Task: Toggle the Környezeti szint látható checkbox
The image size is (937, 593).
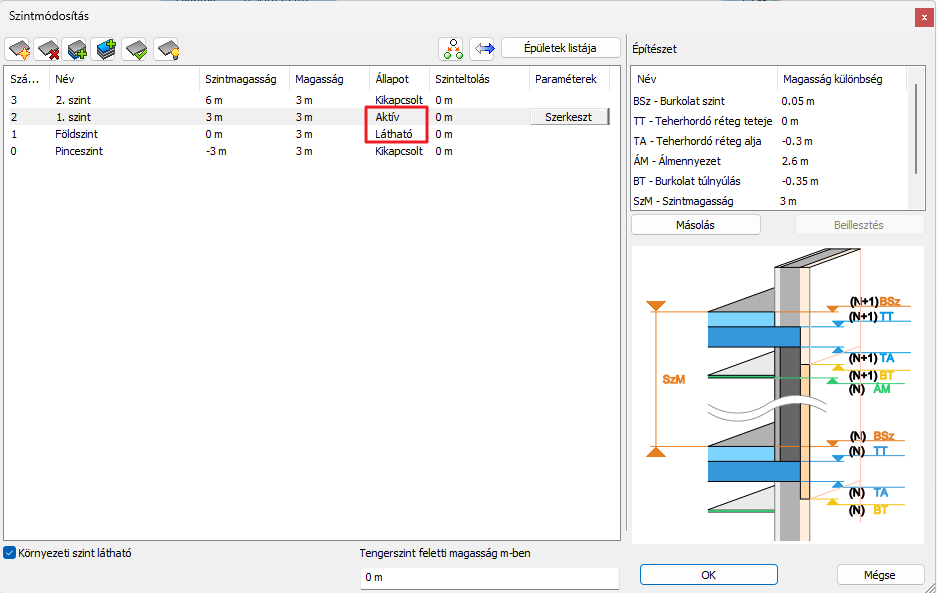Action: (x=10, y=552)
